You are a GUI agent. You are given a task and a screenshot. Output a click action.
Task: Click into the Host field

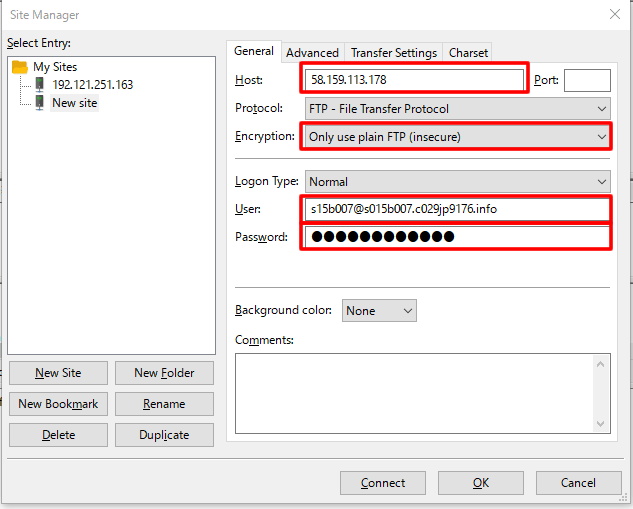[414, 80]
